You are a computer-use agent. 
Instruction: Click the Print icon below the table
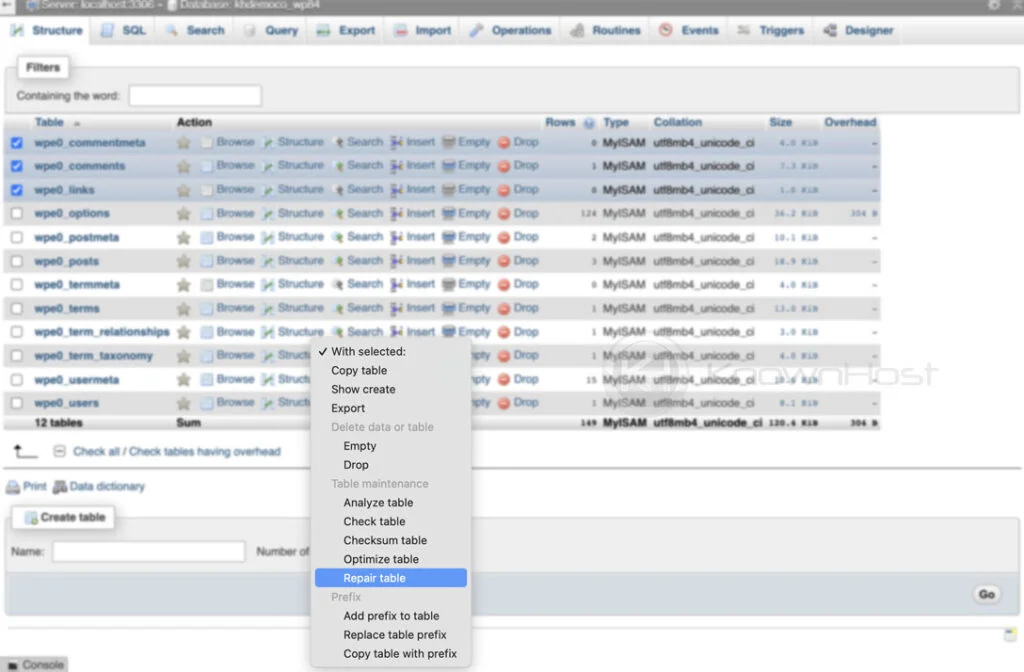pyautogui.click(x=13, y=487)
